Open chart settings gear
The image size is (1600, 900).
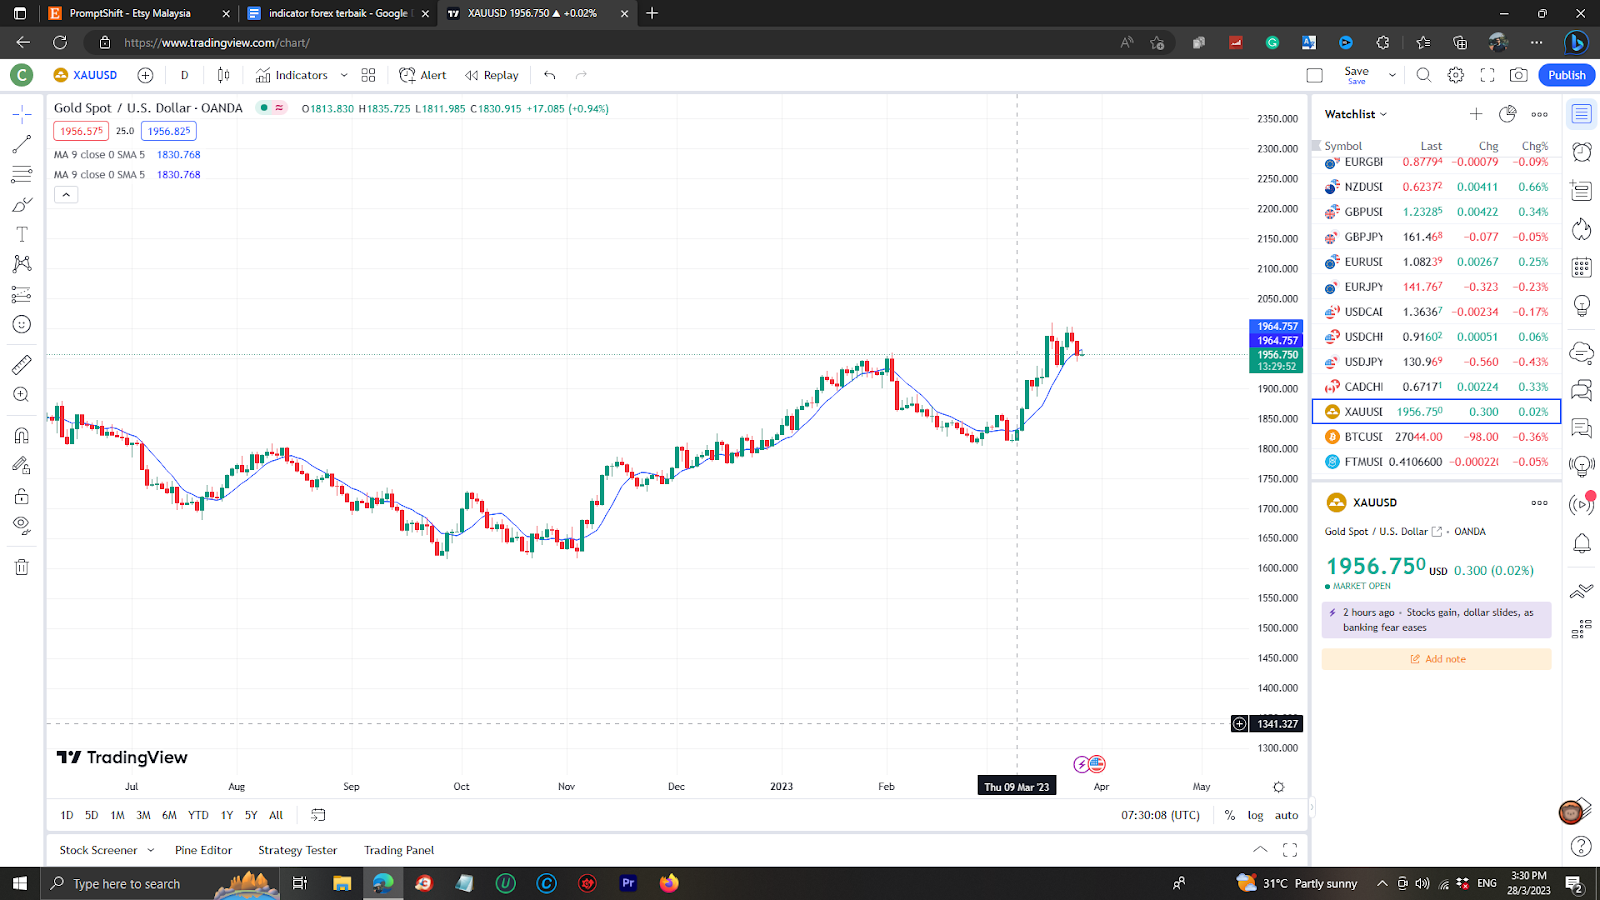pyautogui.click(x=1456, y=75)
